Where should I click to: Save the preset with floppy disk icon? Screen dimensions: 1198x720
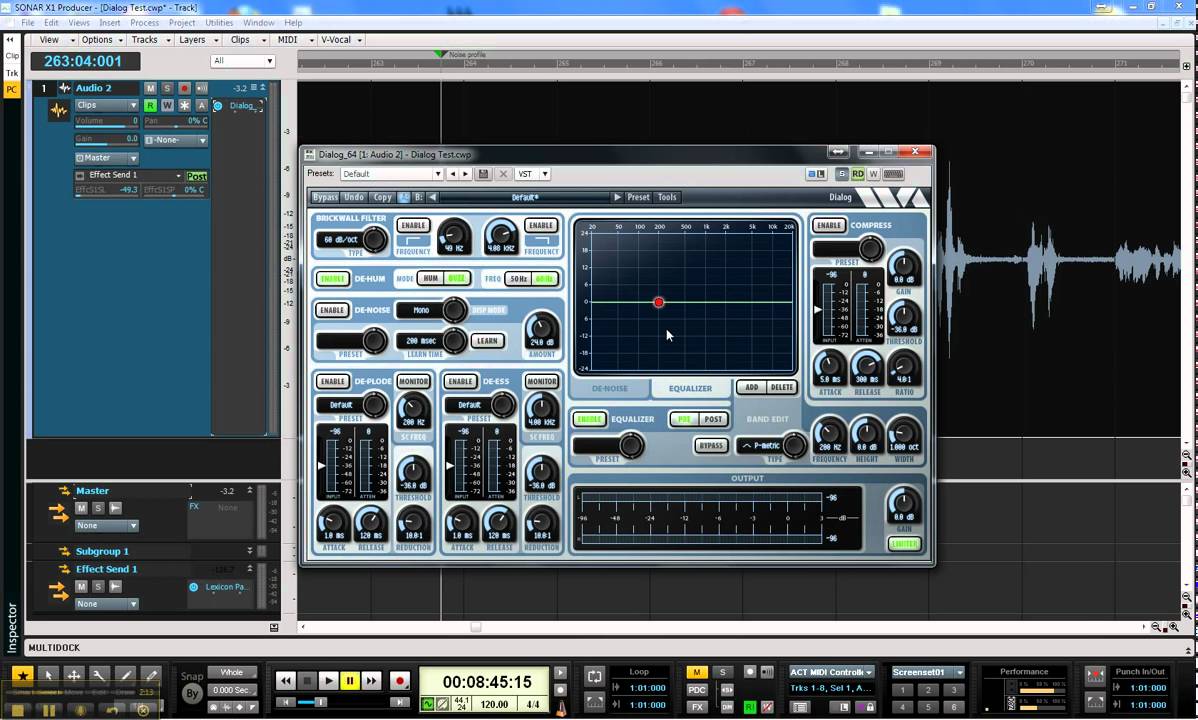[483, 174]
